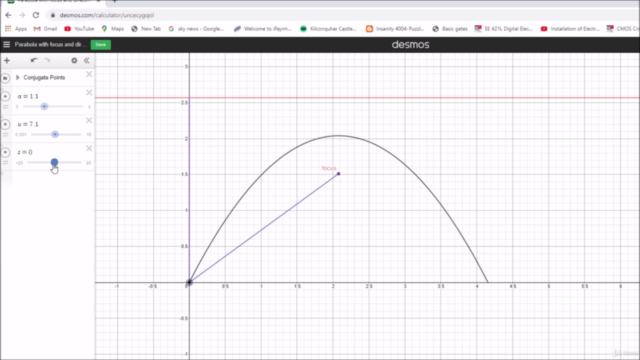
Task: Click the graph title Parabola with focus
Action: click(x=50, y=44)
